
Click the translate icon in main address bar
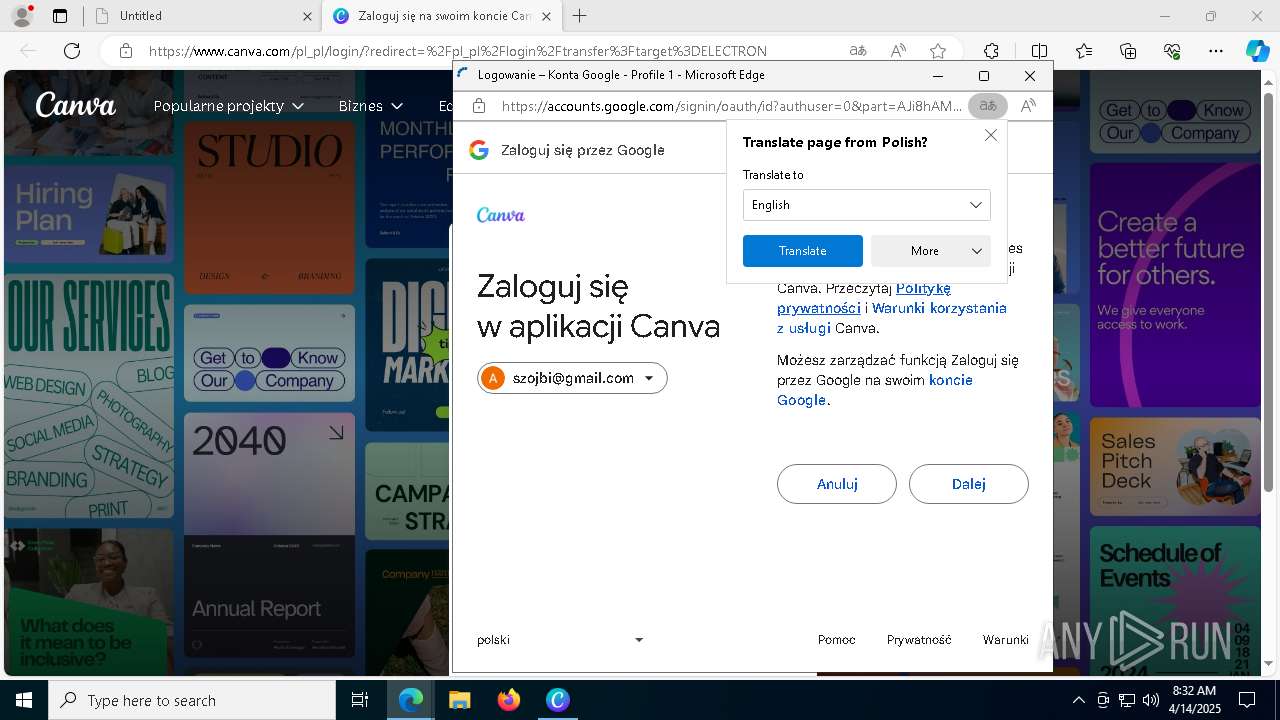tap(857, 51)
